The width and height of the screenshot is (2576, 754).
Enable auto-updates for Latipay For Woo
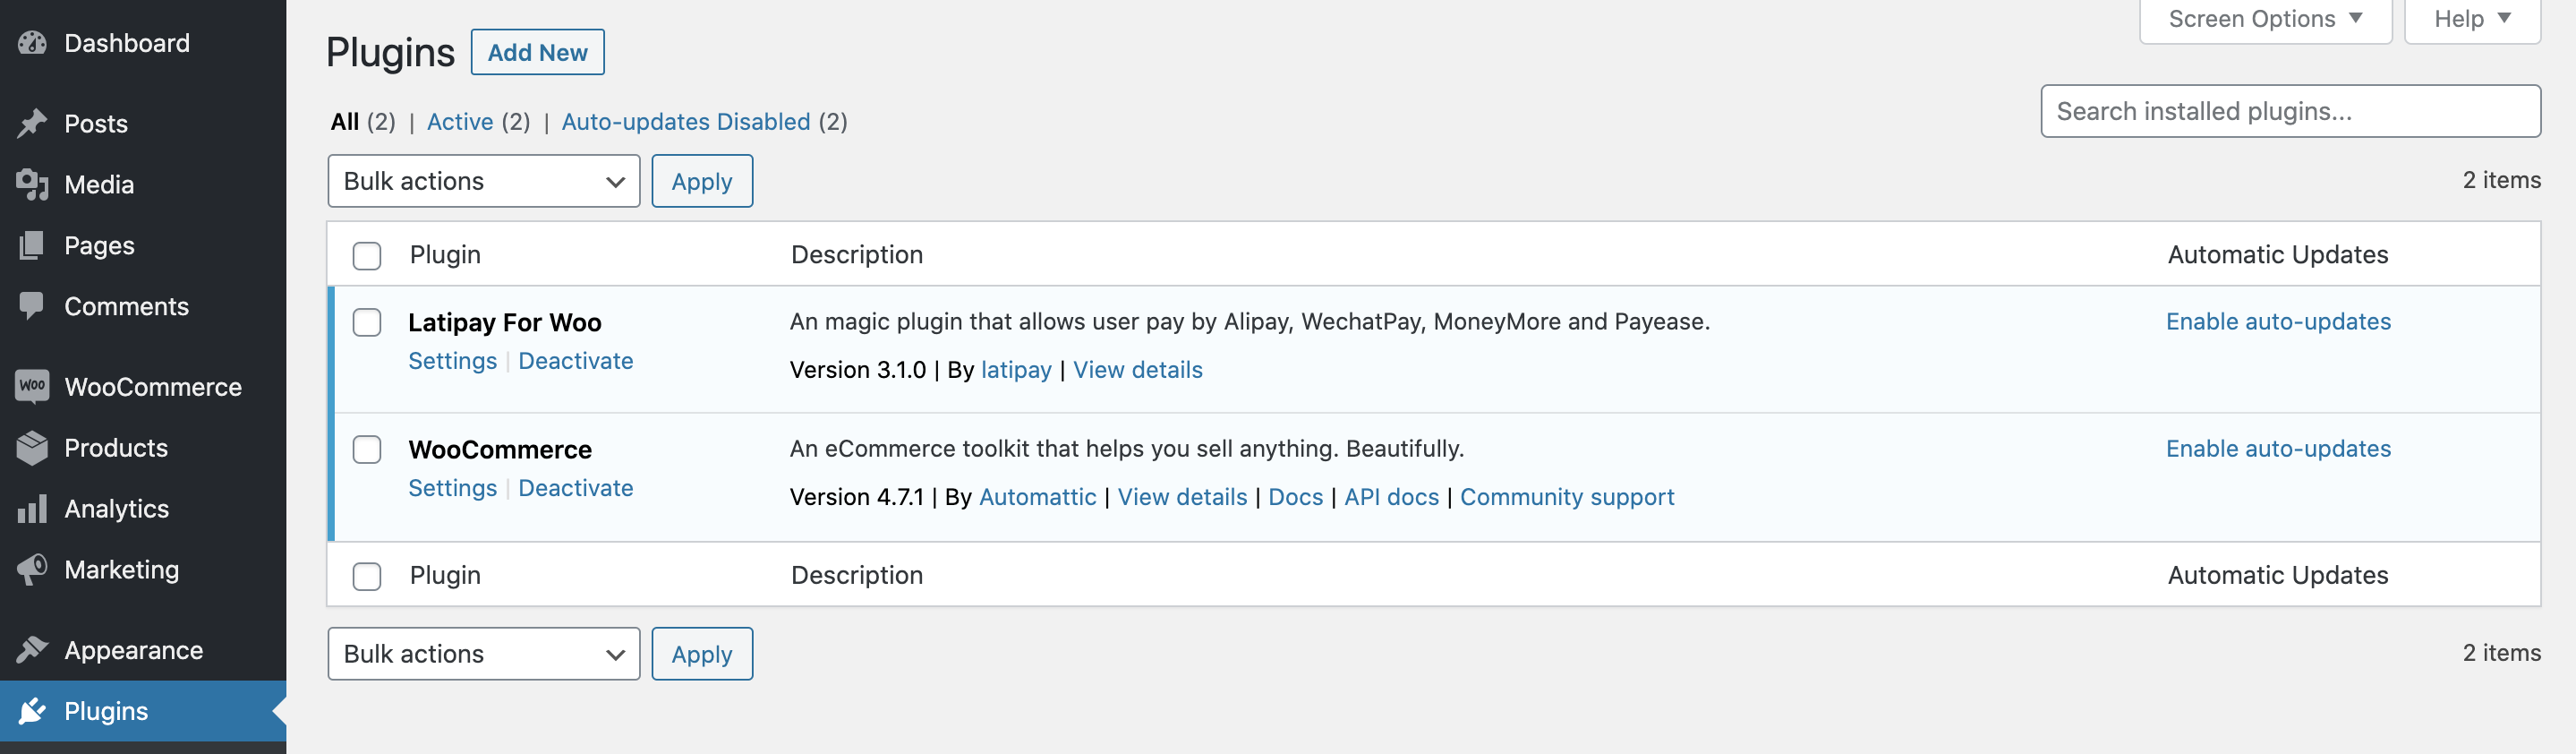pos(2278,322)
